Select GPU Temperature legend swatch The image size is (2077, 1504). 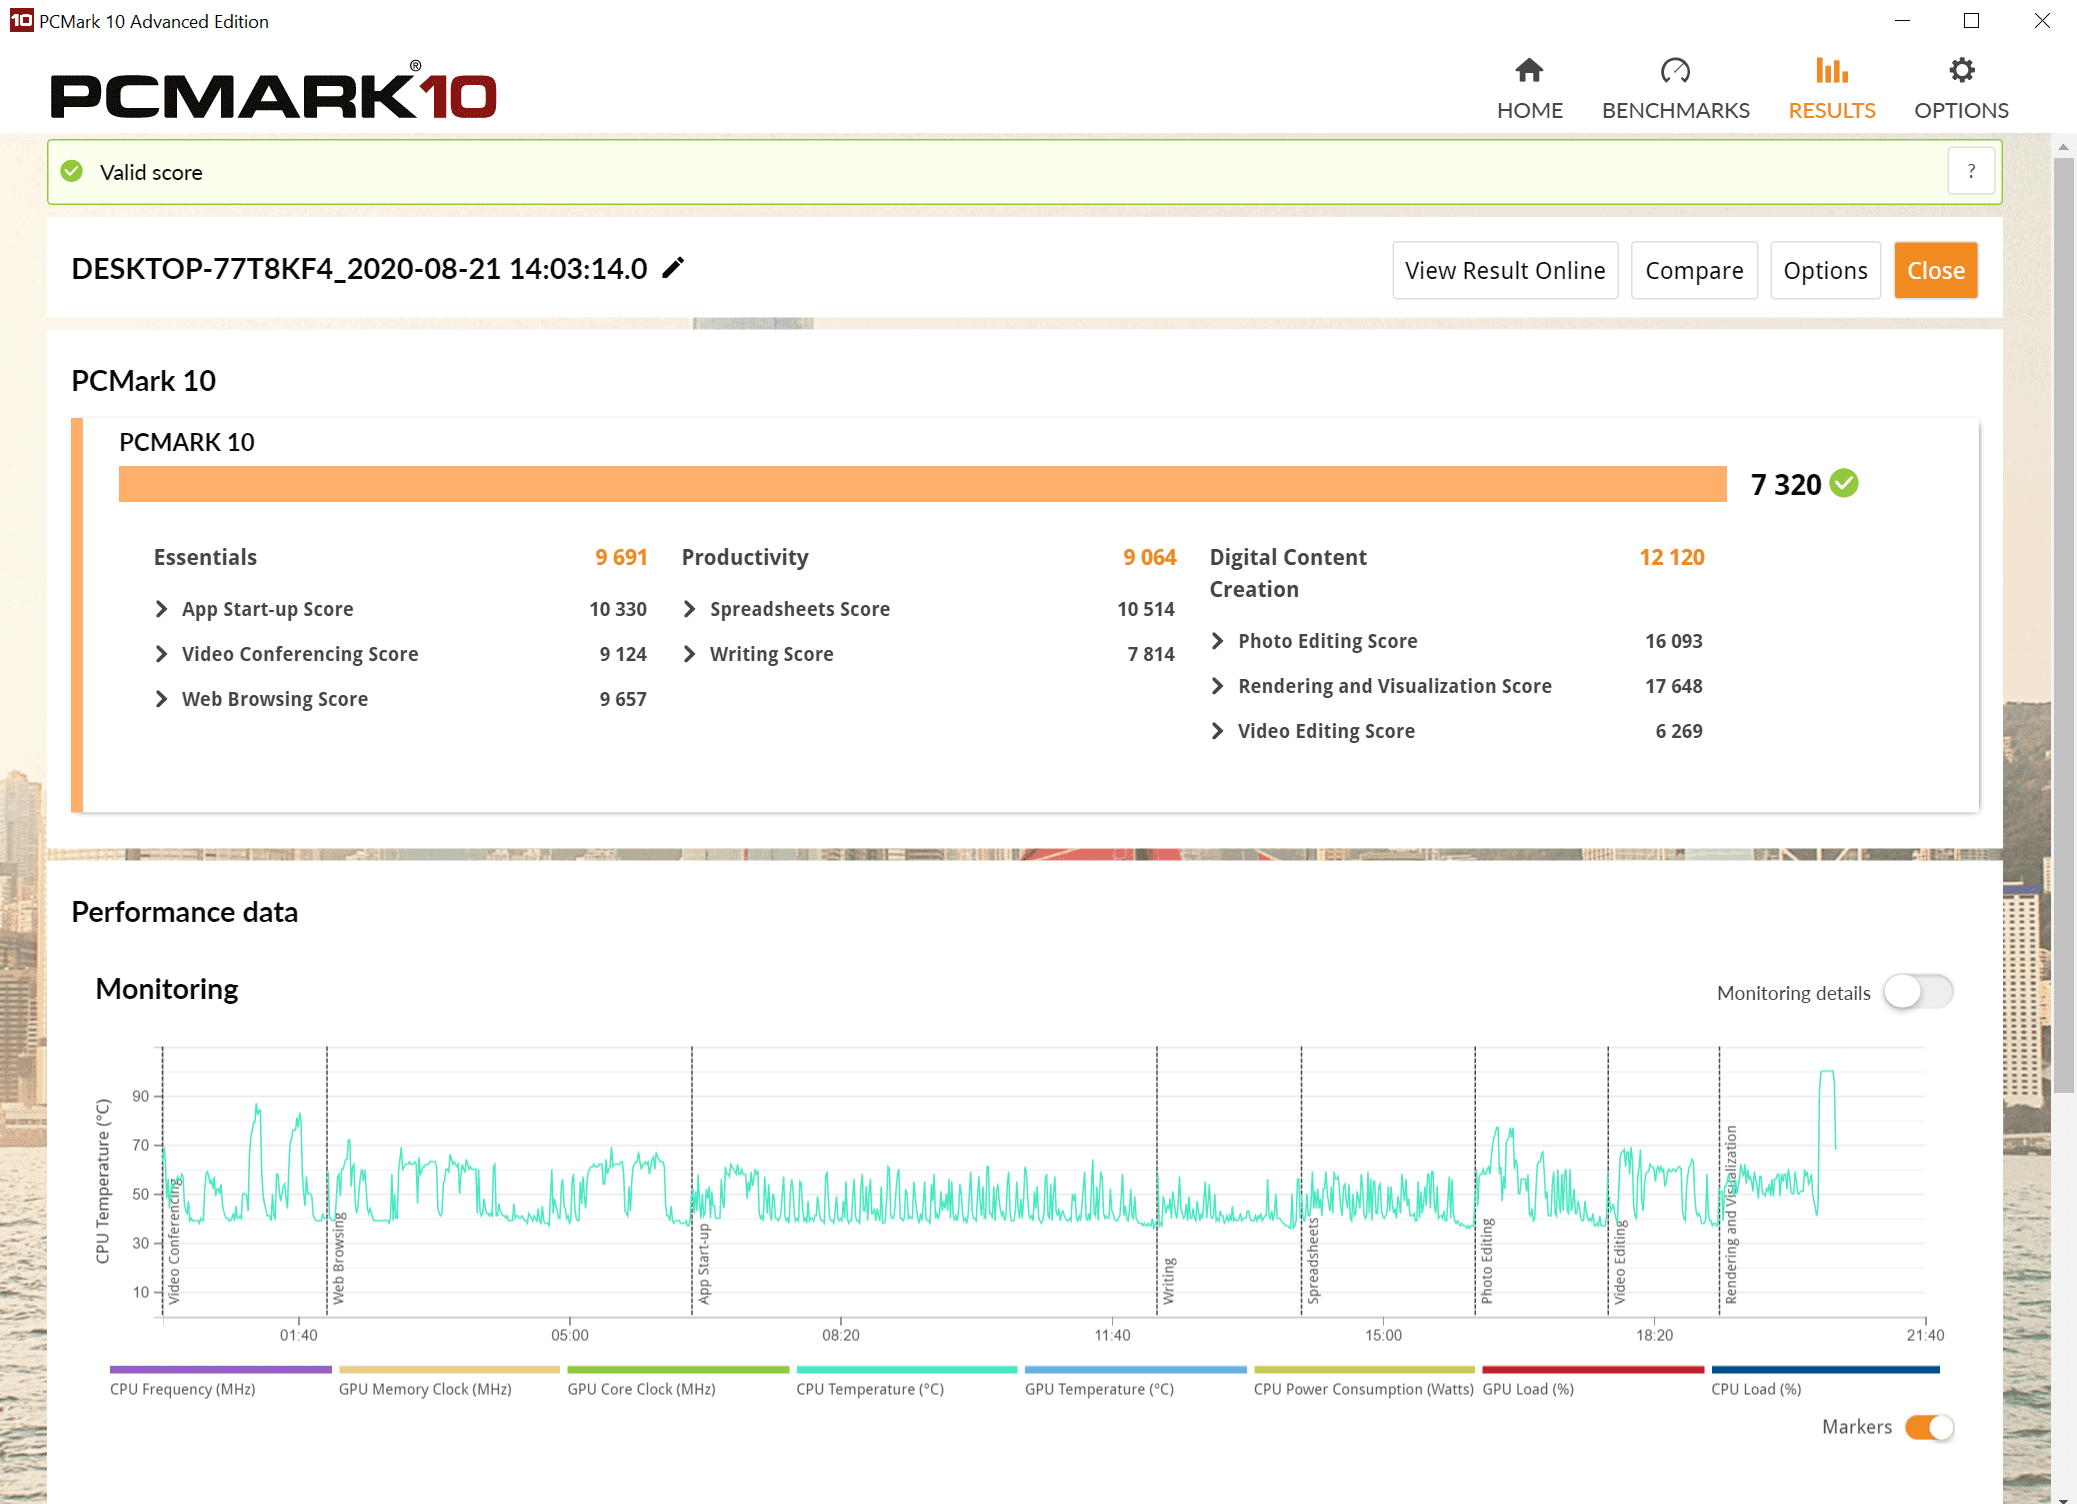pyautogui.click(x=1135, y=1369)
